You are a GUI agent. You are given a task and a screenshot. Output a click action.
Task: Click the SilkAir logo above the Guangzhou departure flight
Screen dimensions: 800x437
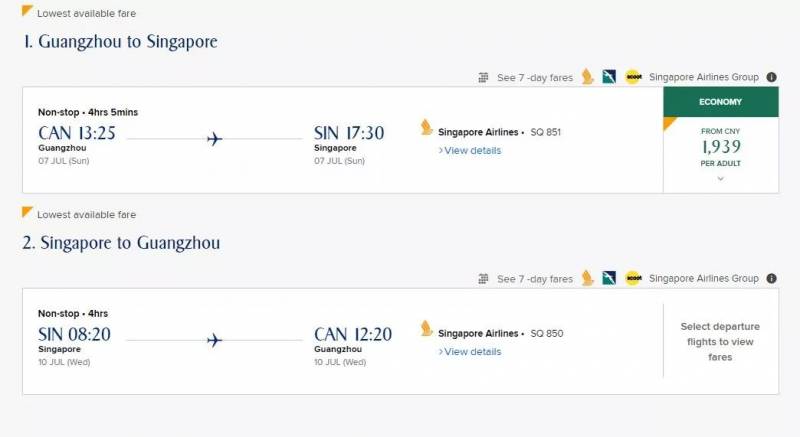(609, 77)
